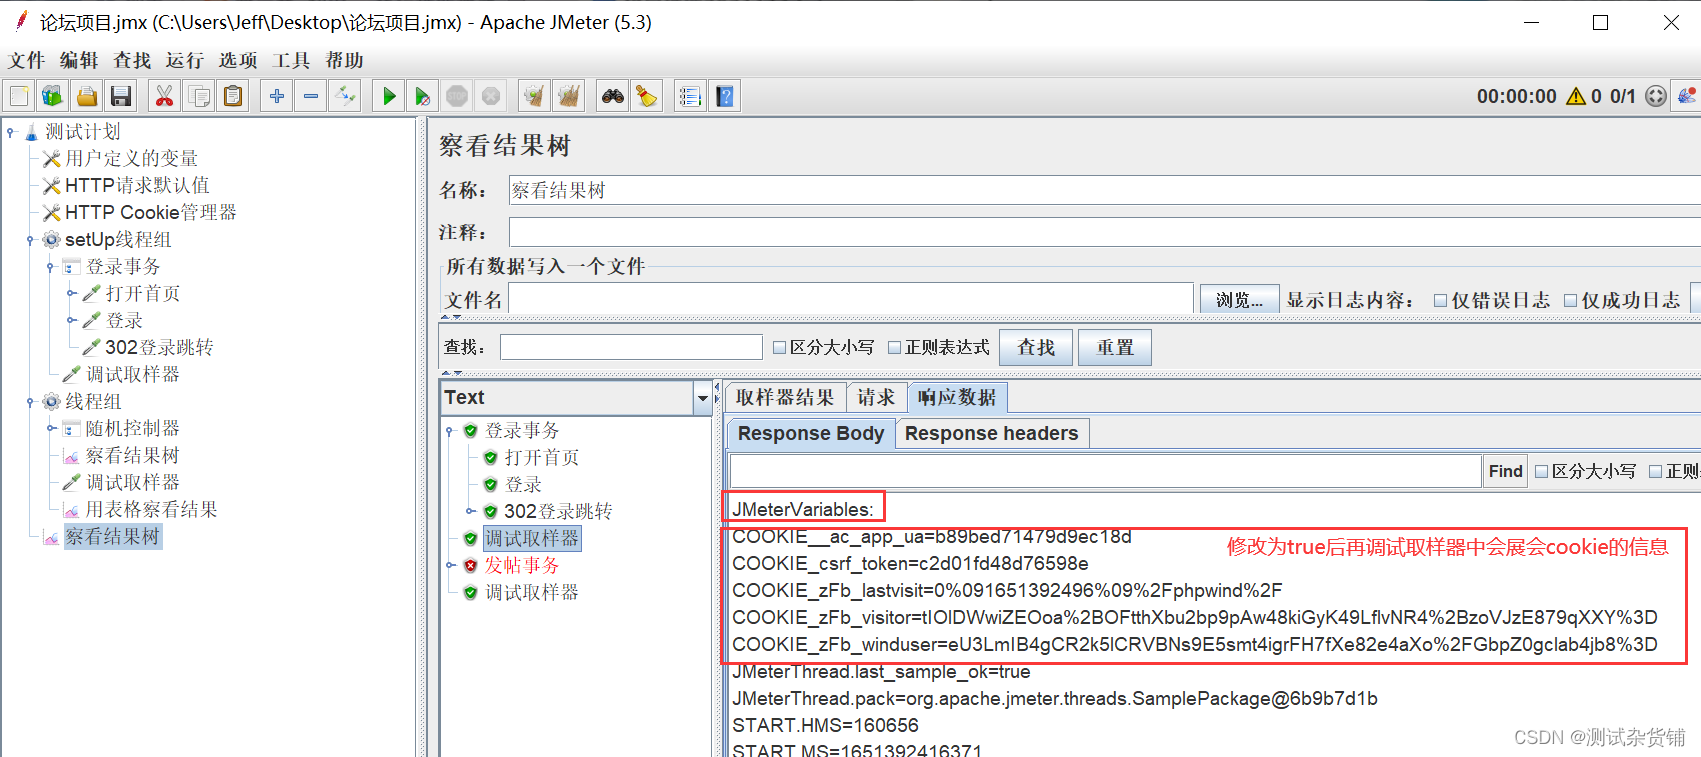Click the warning triangle log icon
The image size is (1701, 757).
[1576, 96]
